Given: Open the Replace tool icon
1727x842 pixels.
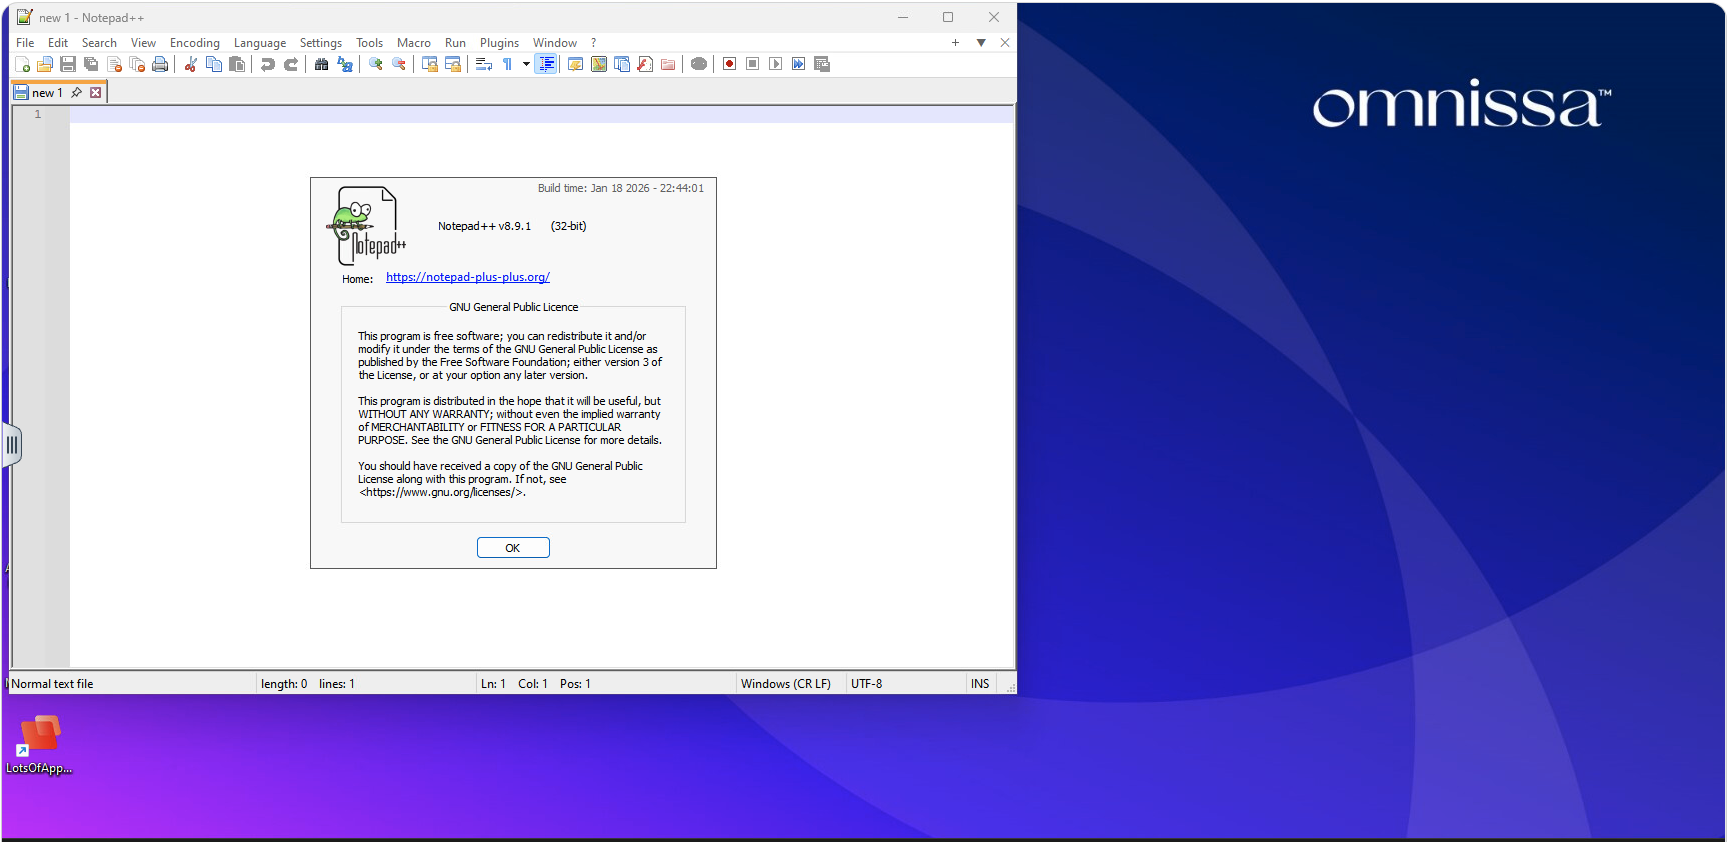Looking at the screenshot, I should (x=345, y=64).
